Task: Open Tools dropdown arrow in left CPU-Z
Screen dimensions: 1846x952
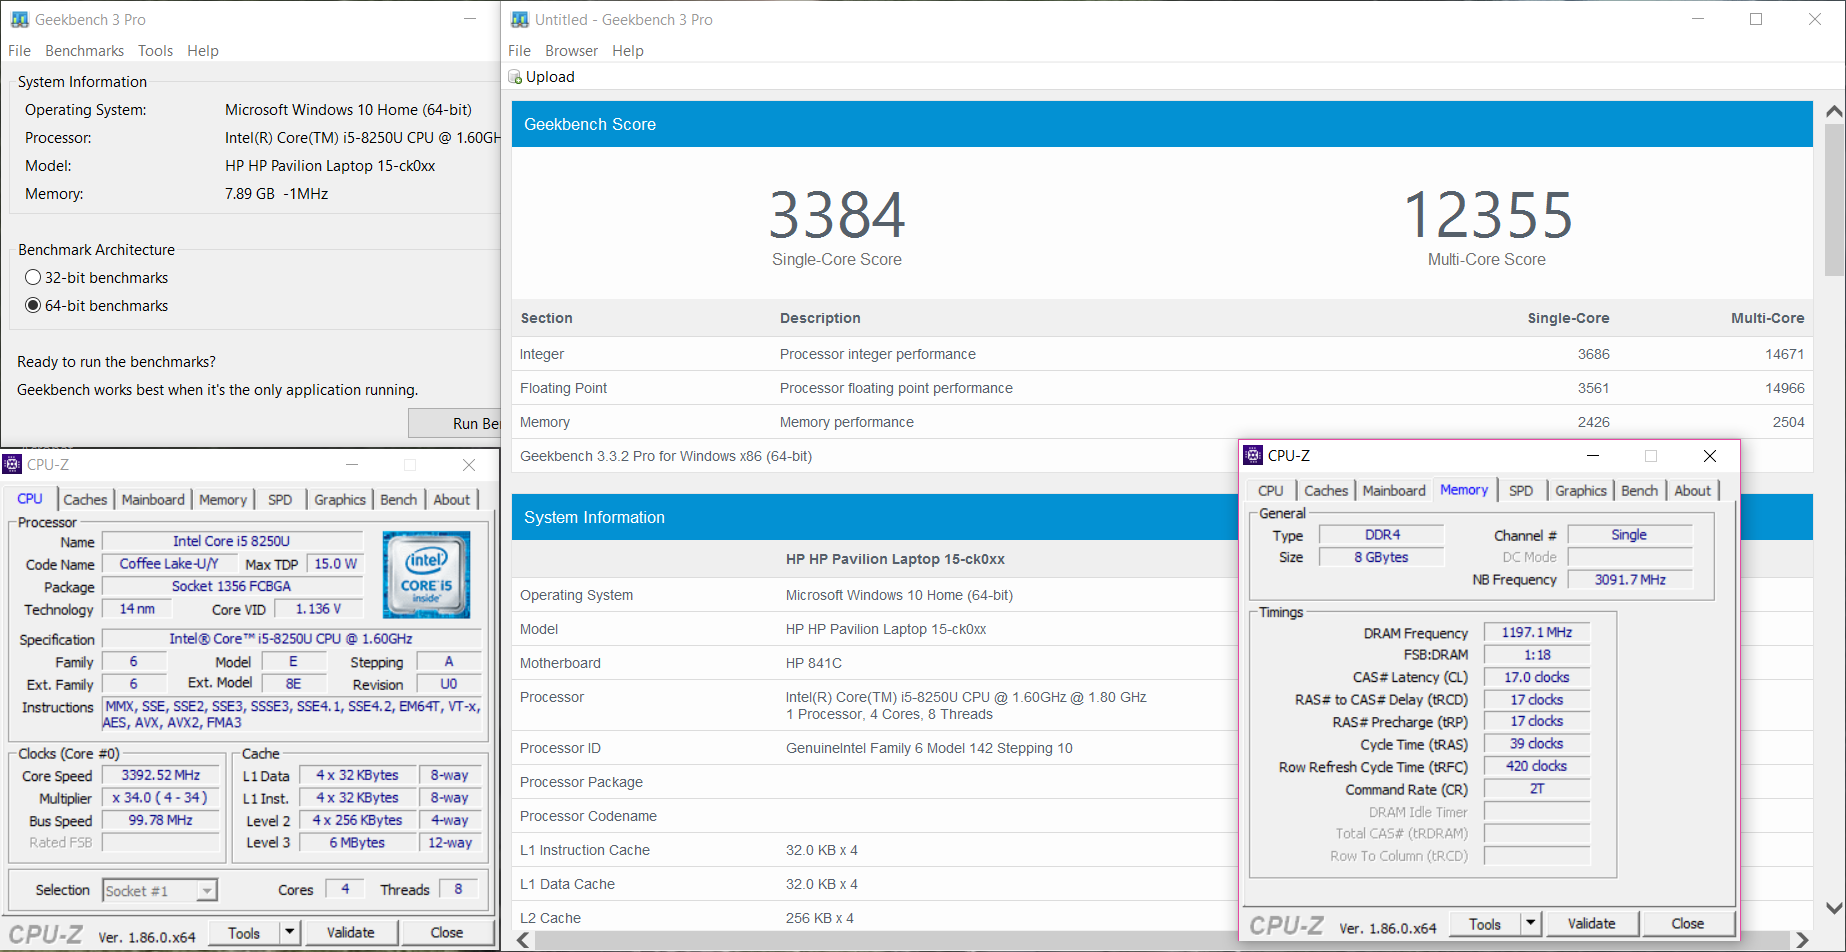Action: pyautogui.click(x=289, y=933)
